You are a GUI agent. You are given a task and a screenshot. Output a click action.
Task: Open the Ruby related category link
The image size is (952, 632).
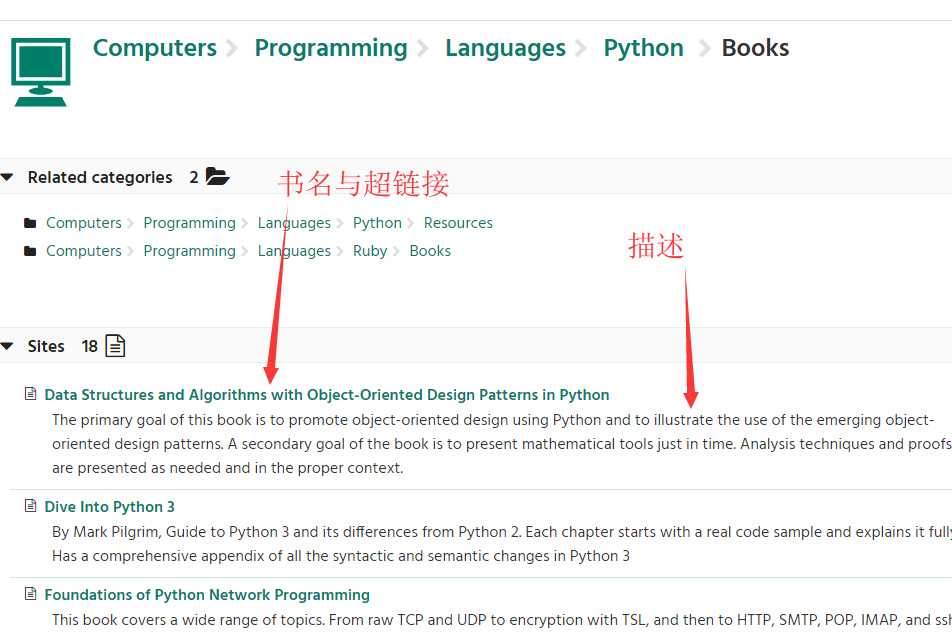pyautogui.click(x=370, y=251)
